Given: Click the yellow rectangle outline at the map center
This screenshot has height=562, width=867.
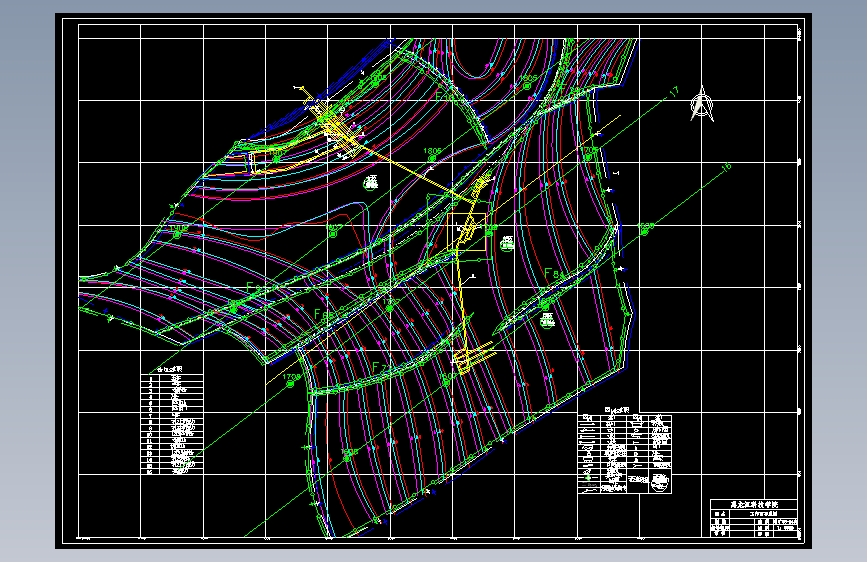Looking at the screenshot, I should [466, 232].
